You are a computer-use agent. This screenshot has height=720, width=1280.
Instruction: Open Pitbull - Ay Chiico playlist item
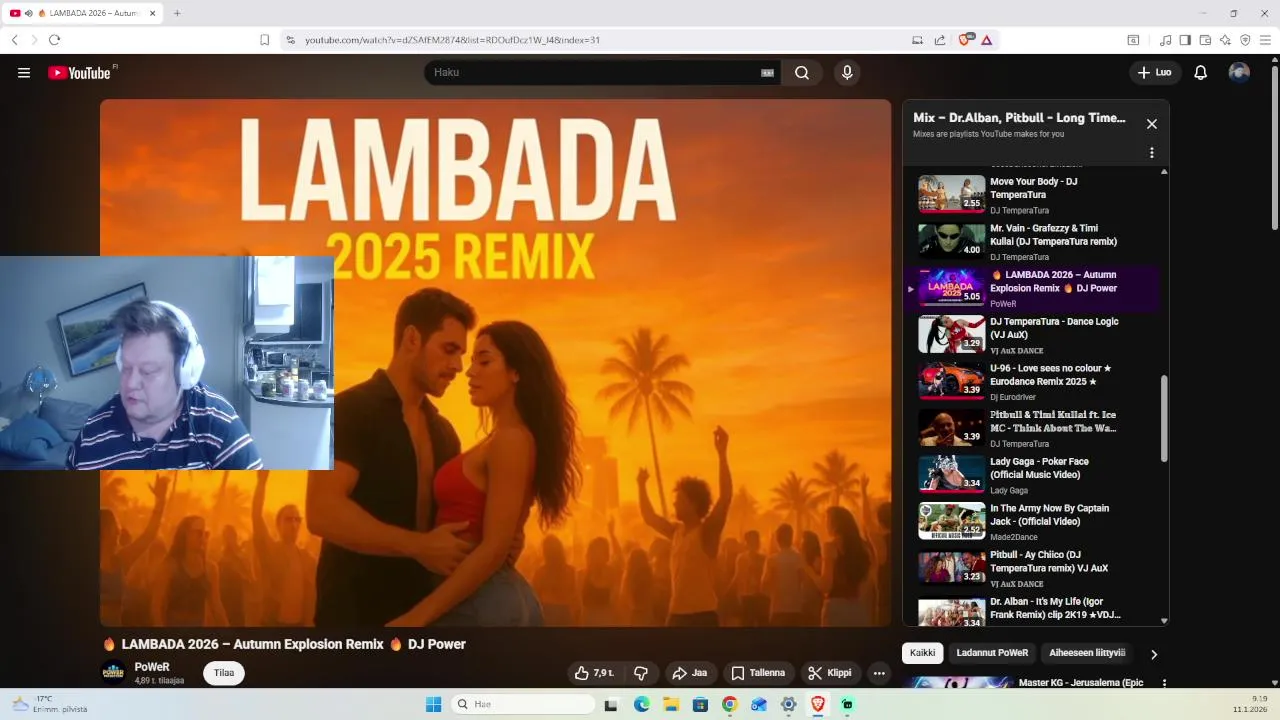[1030, 568]
